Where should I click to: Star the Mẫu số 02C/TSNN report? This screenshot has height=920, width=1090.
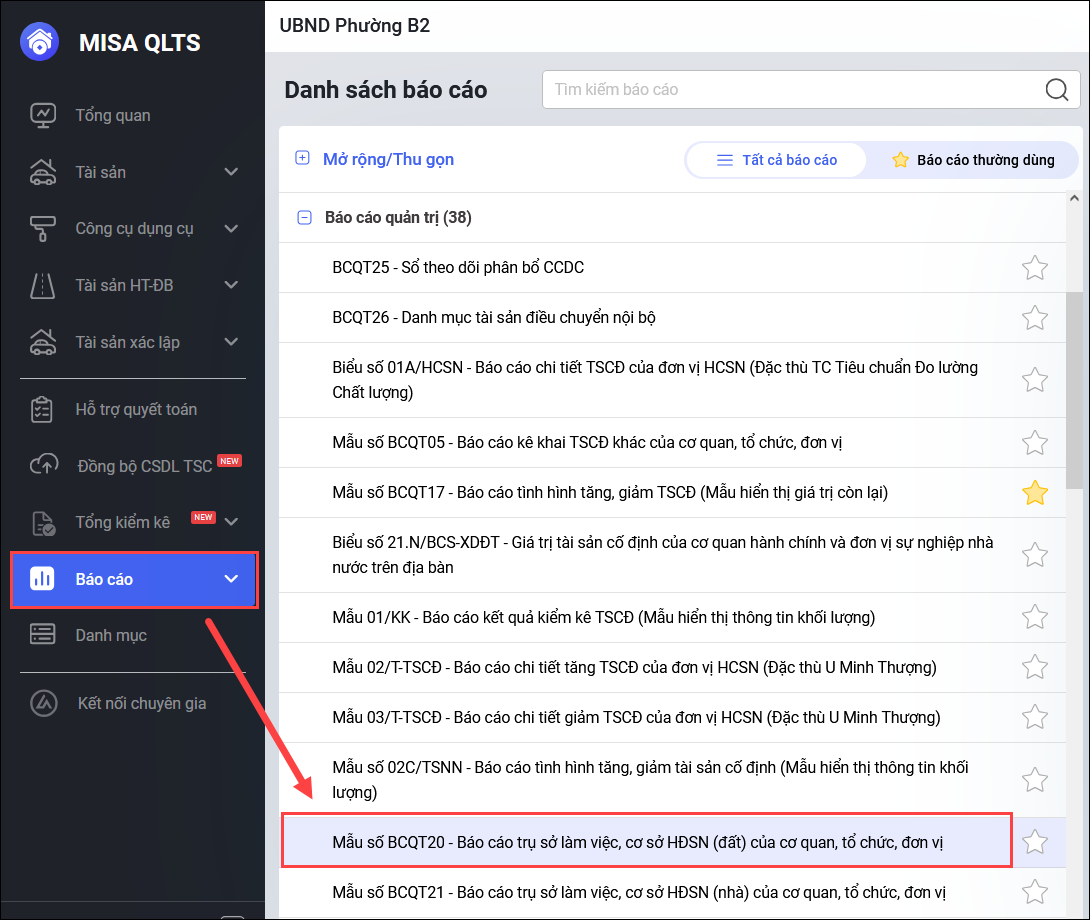1034,780
